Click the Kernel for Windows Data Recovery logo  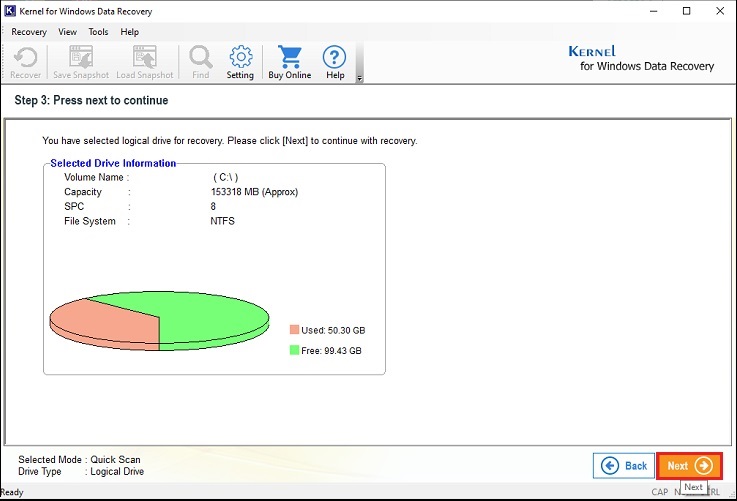(641, 58)
